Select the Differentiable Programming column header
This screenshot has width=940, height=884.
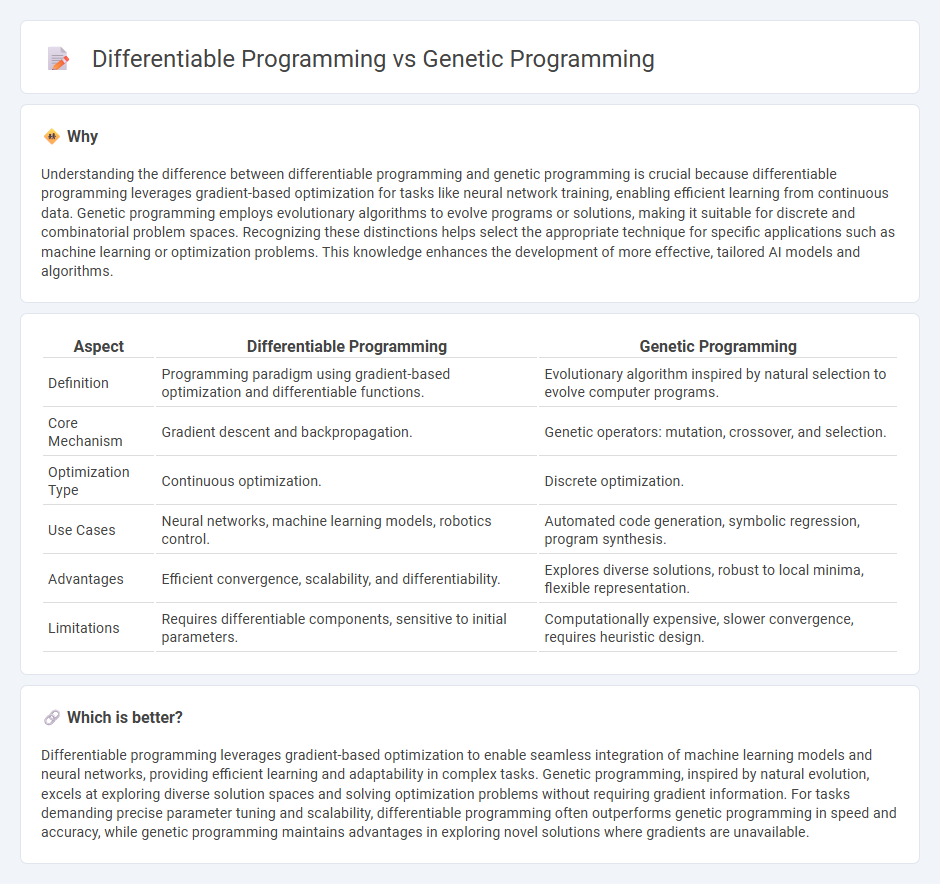click(x=347, y=346)
